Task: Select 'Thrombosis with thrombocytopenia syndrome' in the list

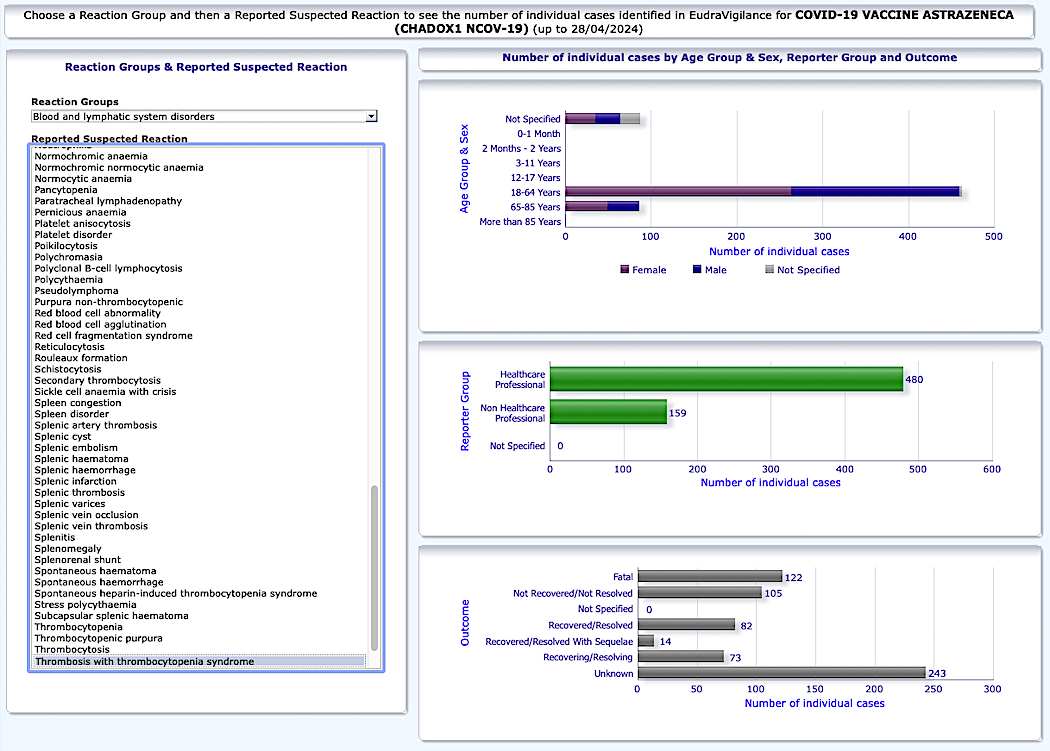Action: click(200, 661)
